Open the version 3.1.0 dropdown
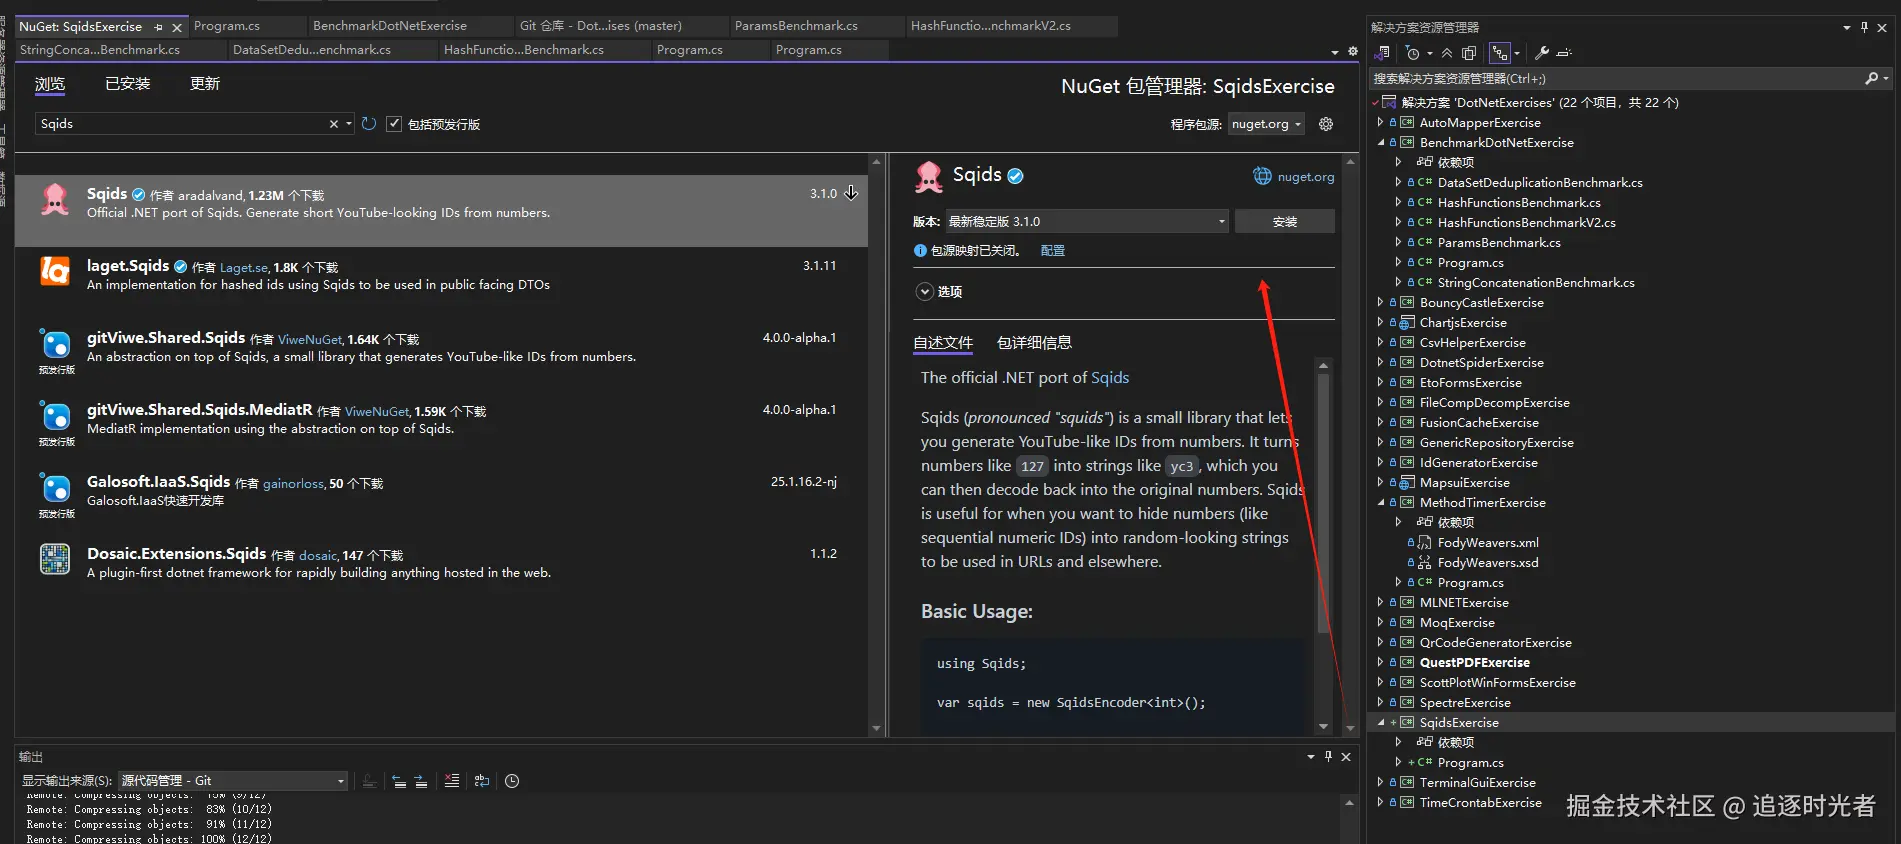The image size is (1901, 844). pos(1088,221)
